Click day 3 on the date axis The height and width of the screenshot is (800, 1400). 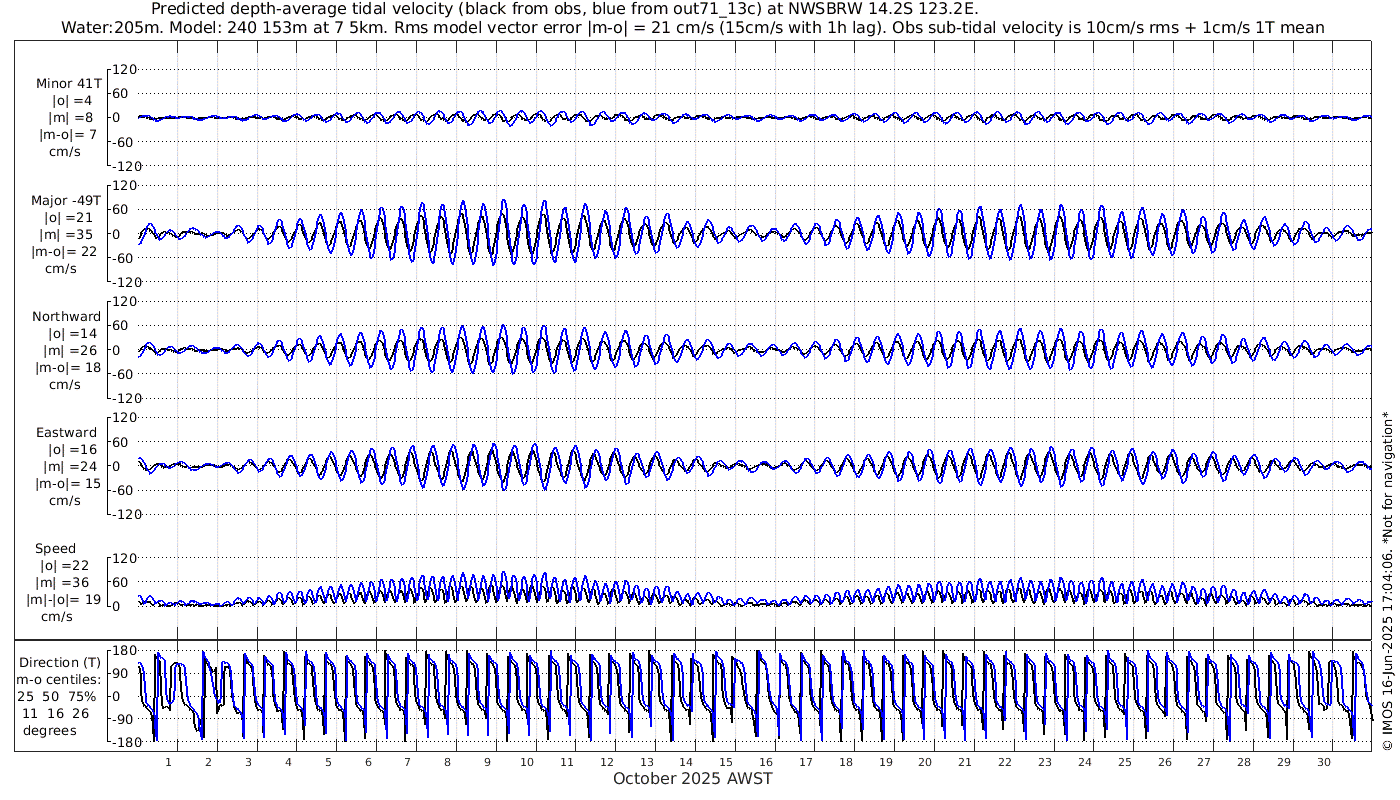tap(248, 761)
